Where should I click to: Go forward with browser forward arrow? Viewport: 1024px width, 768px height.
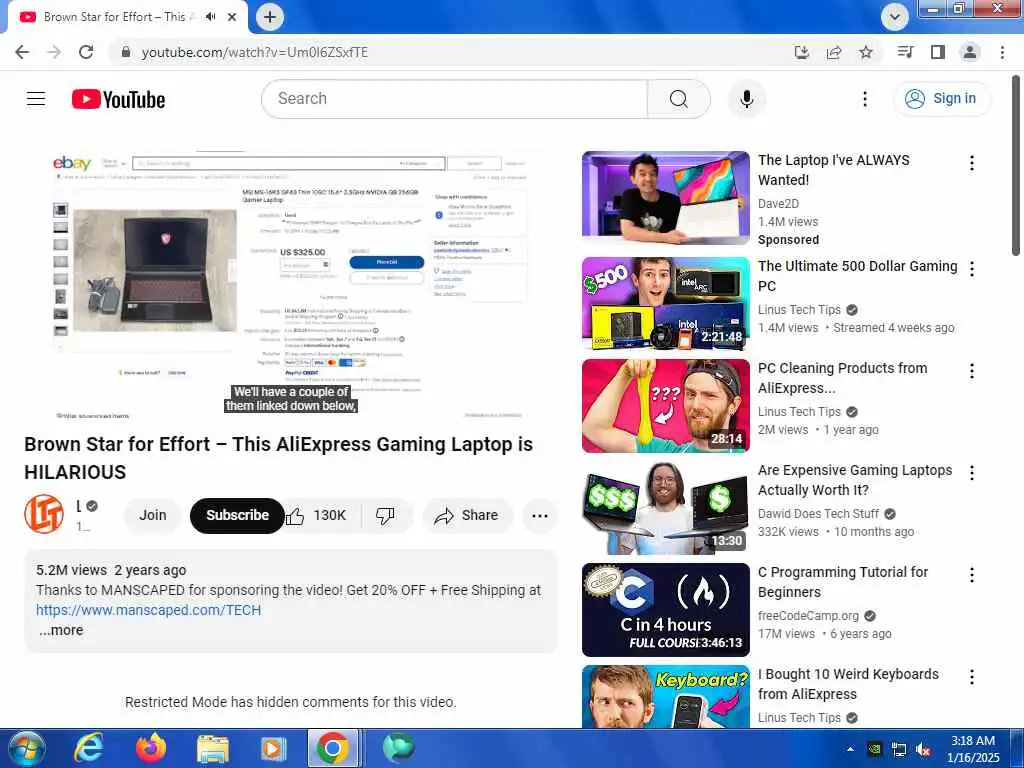coord(54,52)
